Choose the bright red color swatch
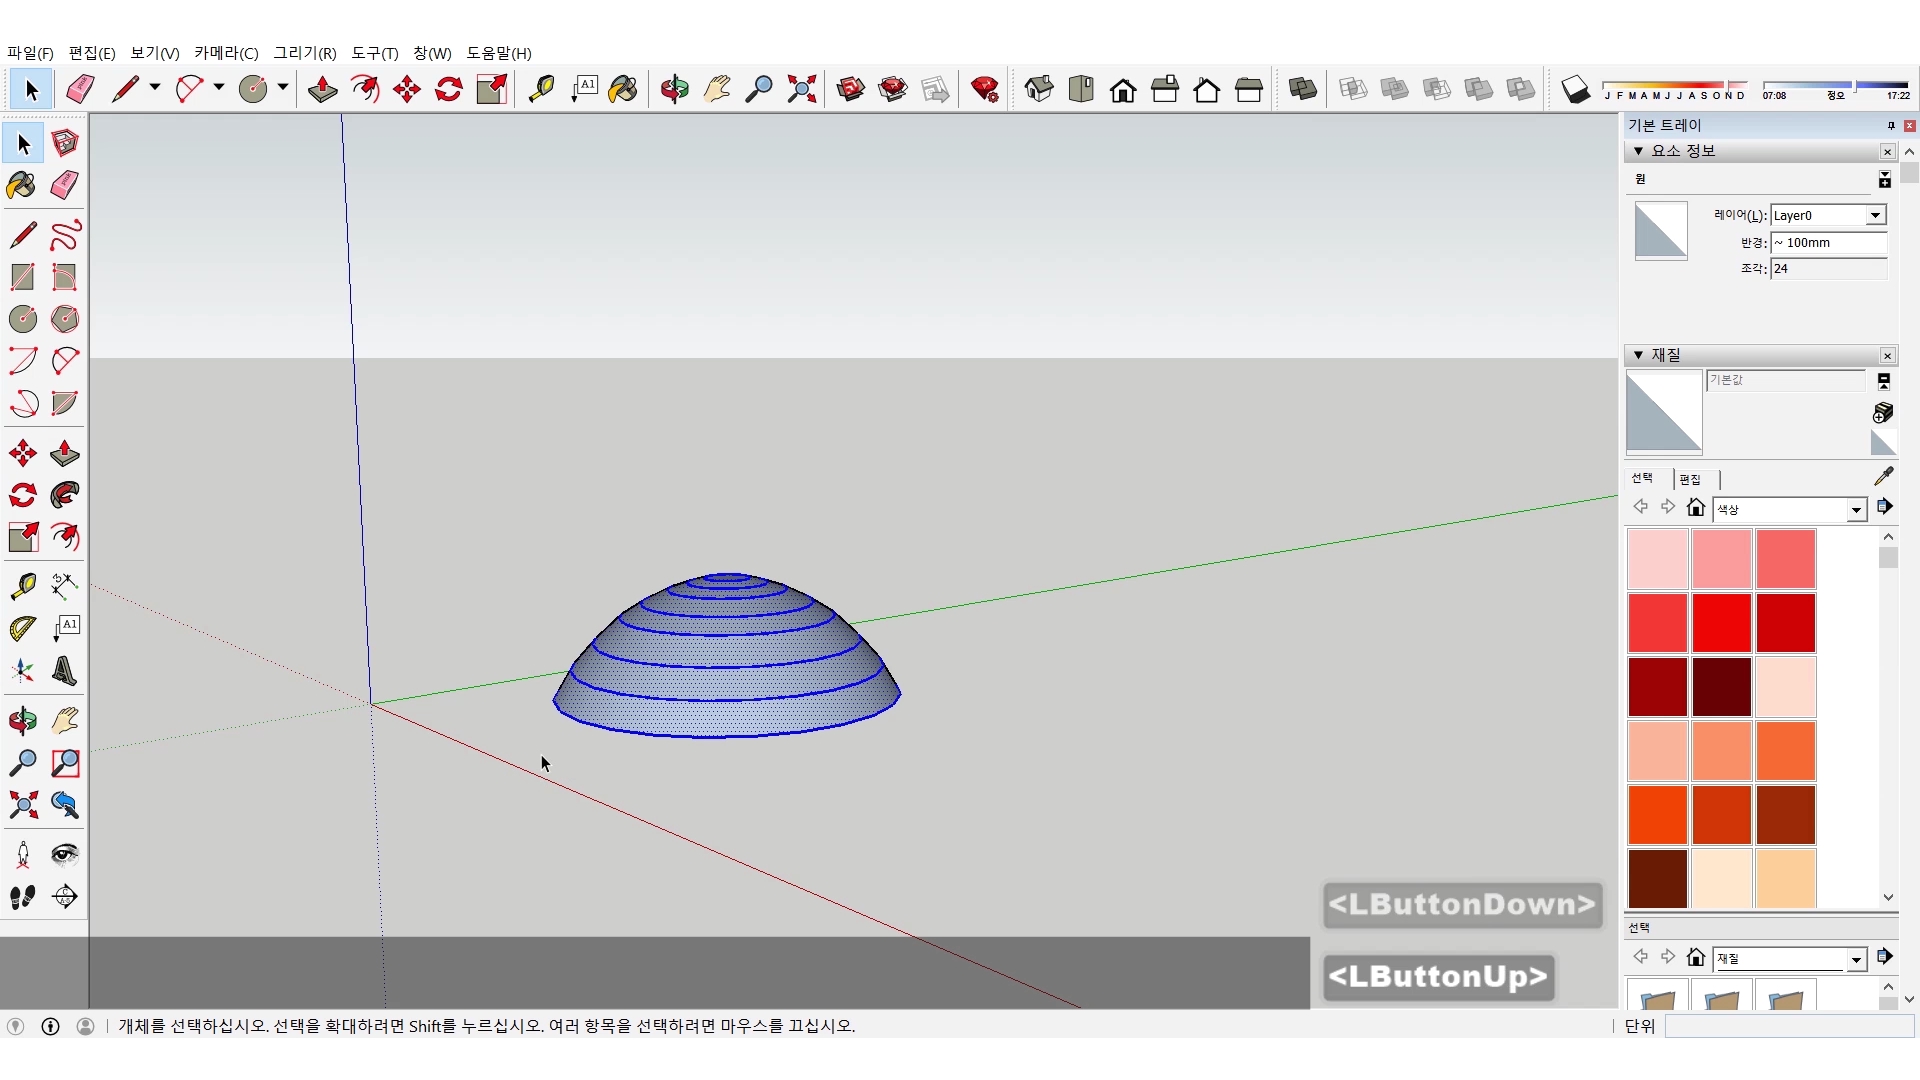The image size is (1920, 1080). pyautogui.click(x=1721, y=622)
